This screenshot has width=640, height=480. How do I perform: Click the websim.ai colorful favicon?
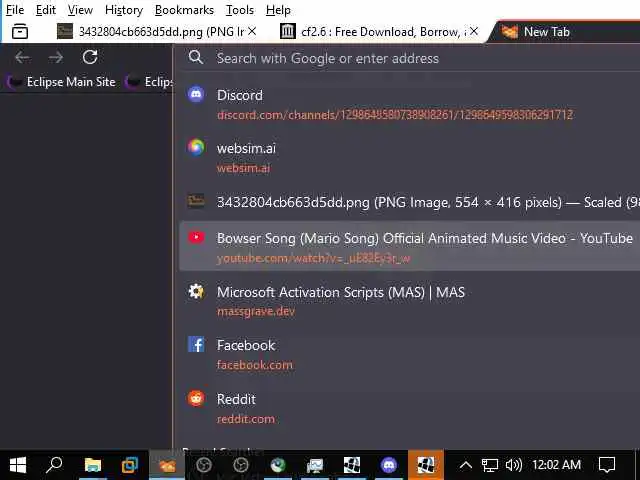[x=196, y=147]
